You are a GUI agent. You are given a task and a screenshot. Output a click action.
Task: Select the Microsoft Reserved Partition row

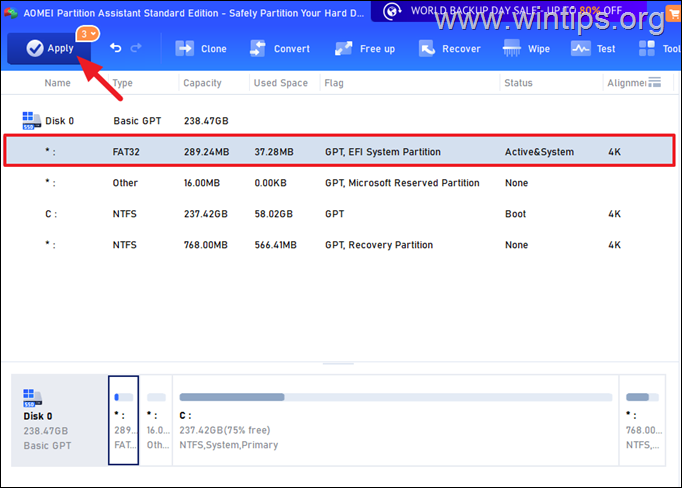point(340,183)
